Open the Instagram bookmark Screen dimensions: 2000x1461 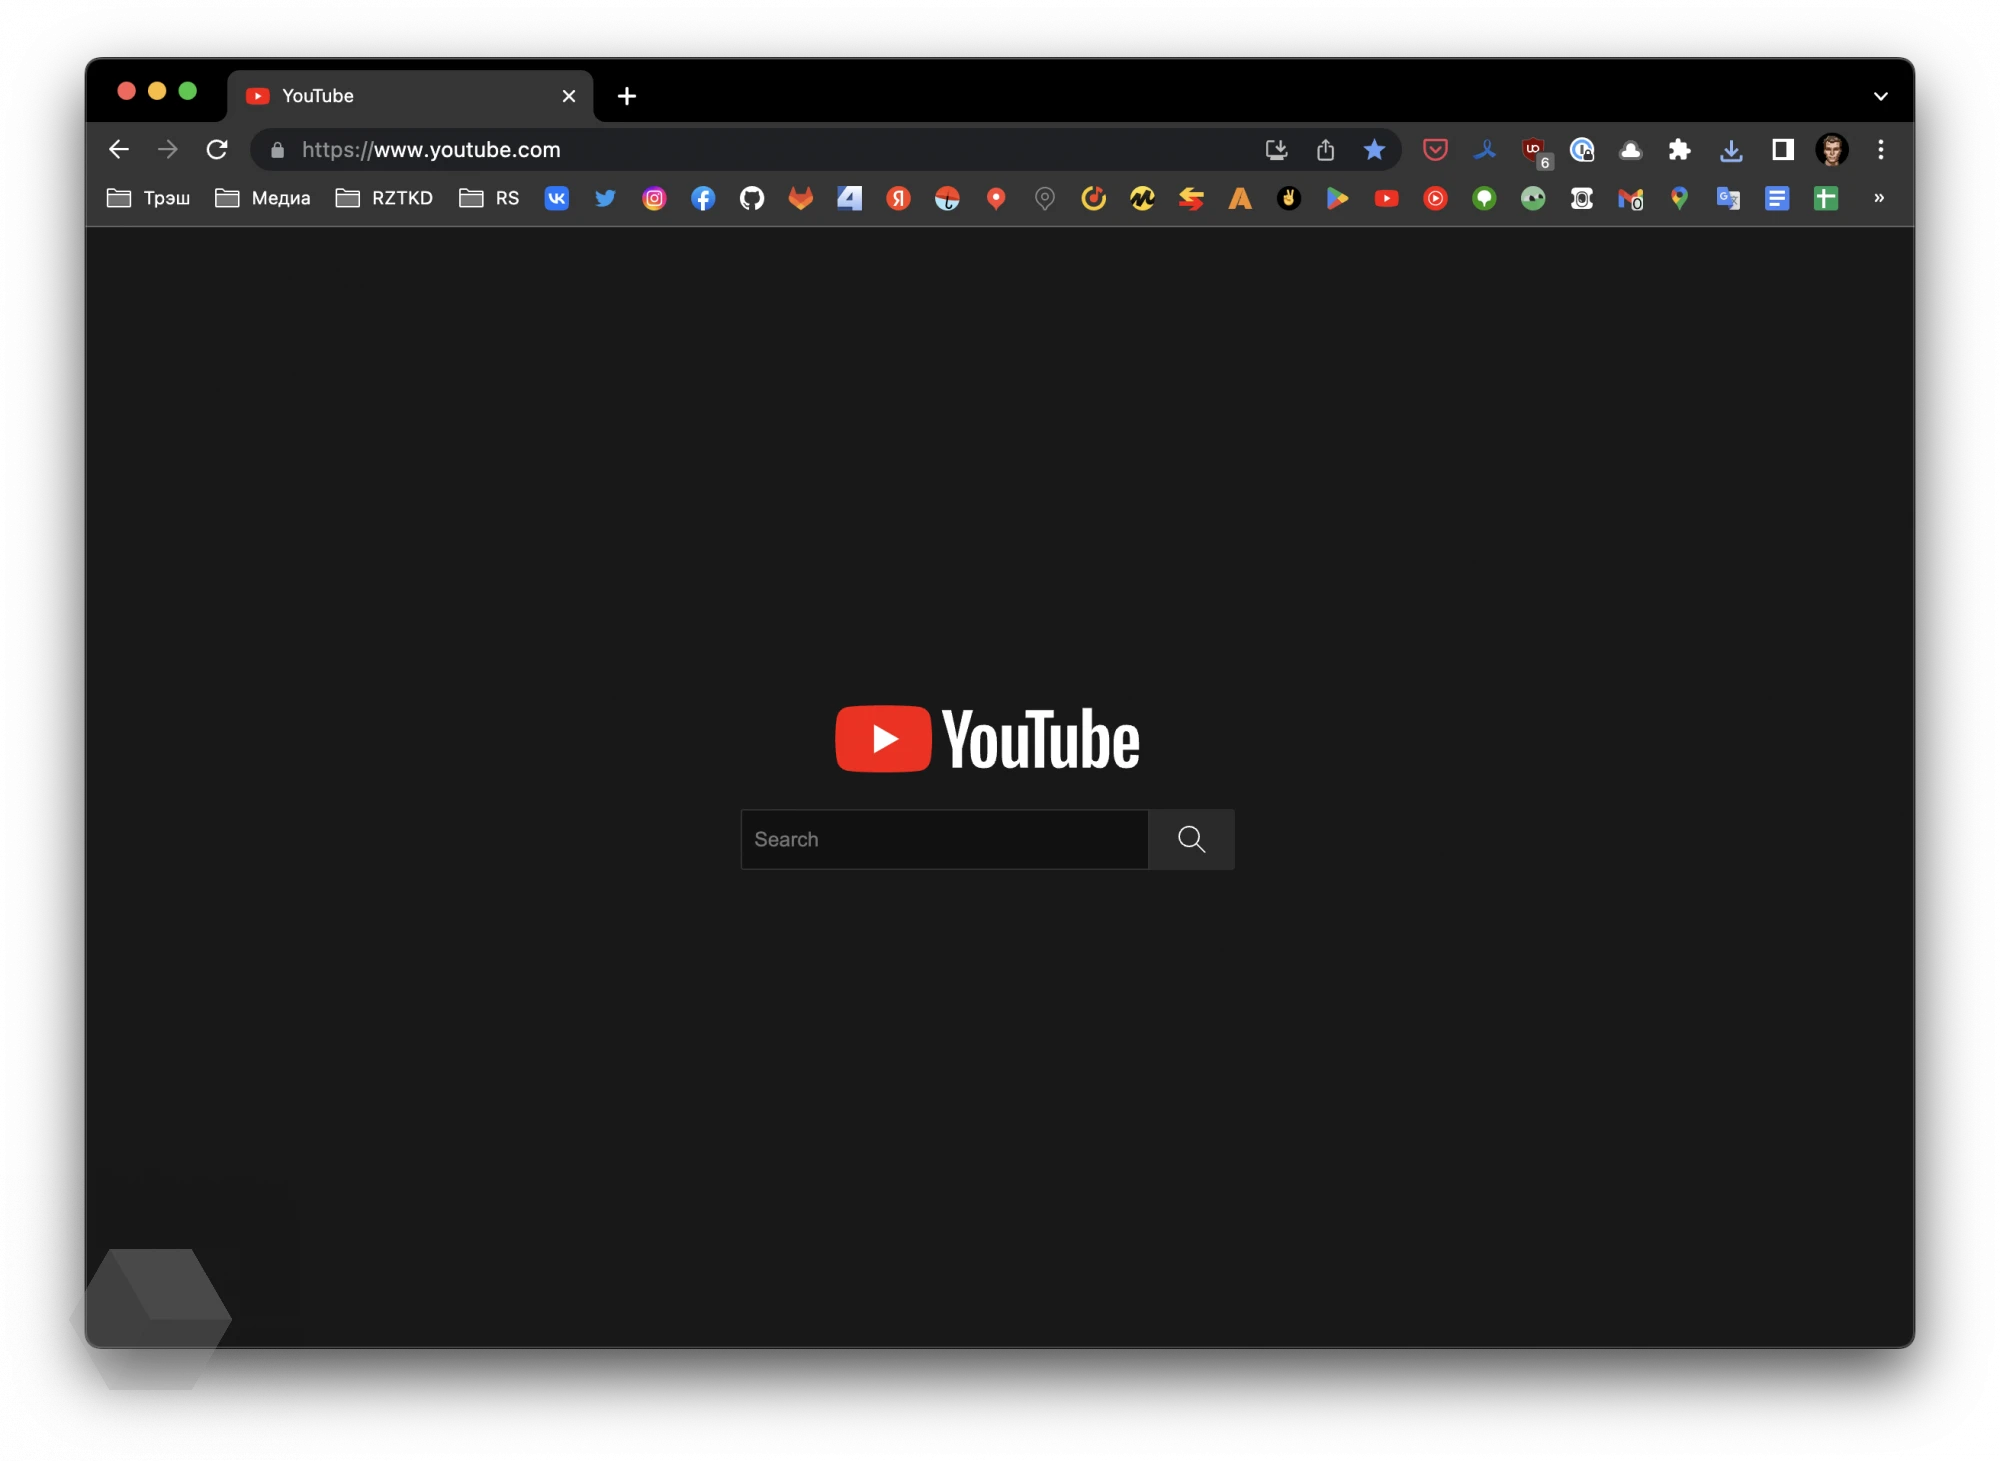tap(654, 198)
